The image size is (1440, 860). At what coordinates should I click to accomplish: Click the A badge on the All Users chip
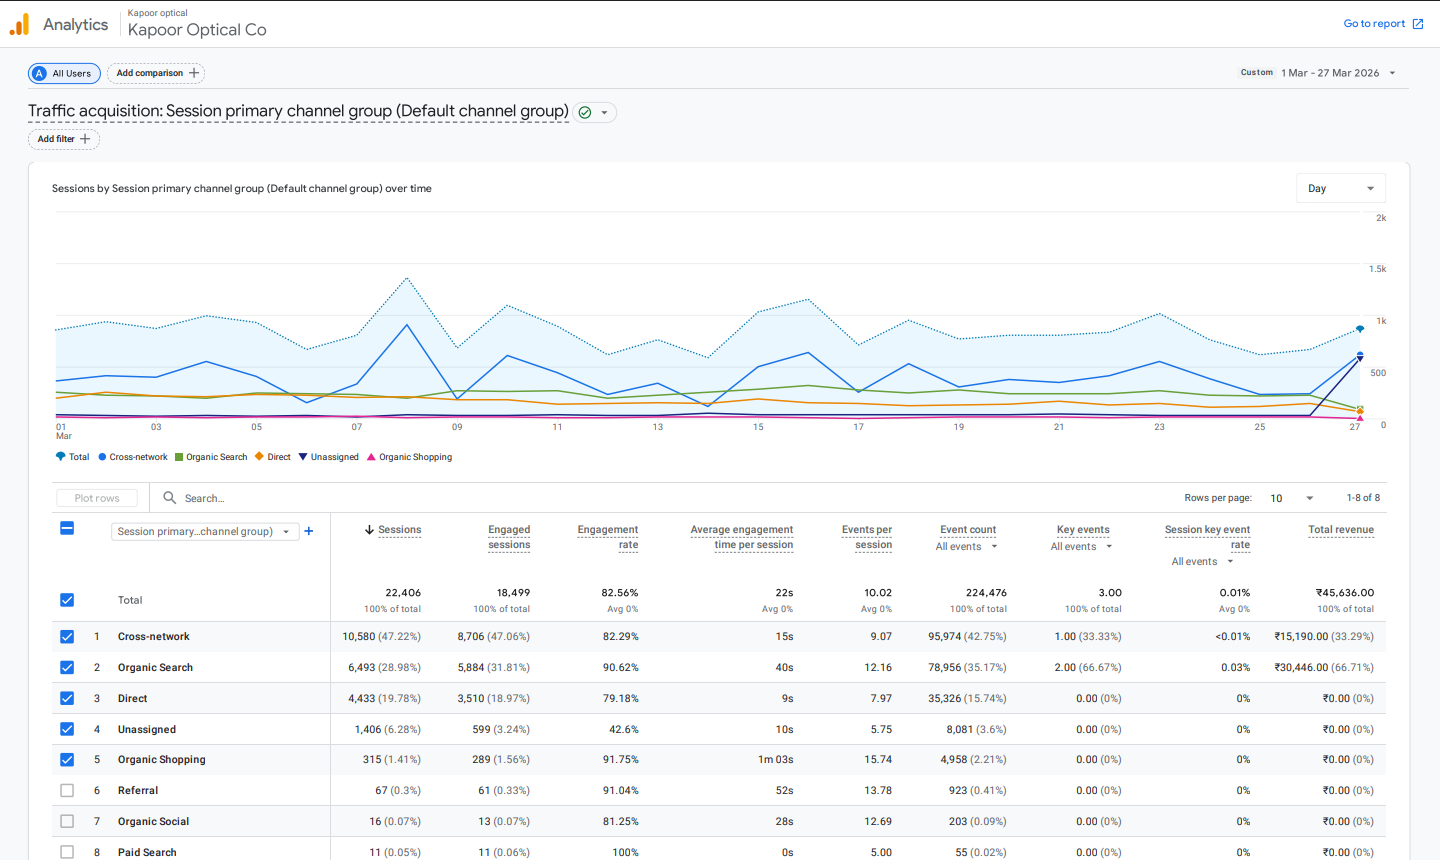click(x=38, y=72)
